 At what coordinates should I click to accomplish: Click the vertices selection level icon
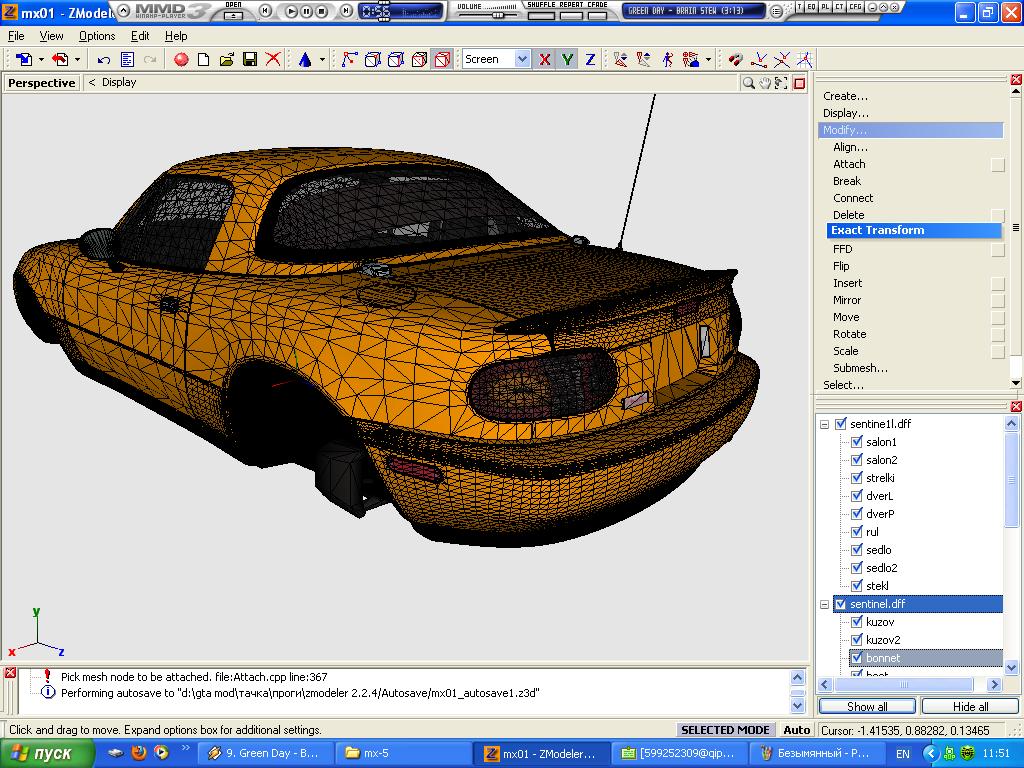349,60
